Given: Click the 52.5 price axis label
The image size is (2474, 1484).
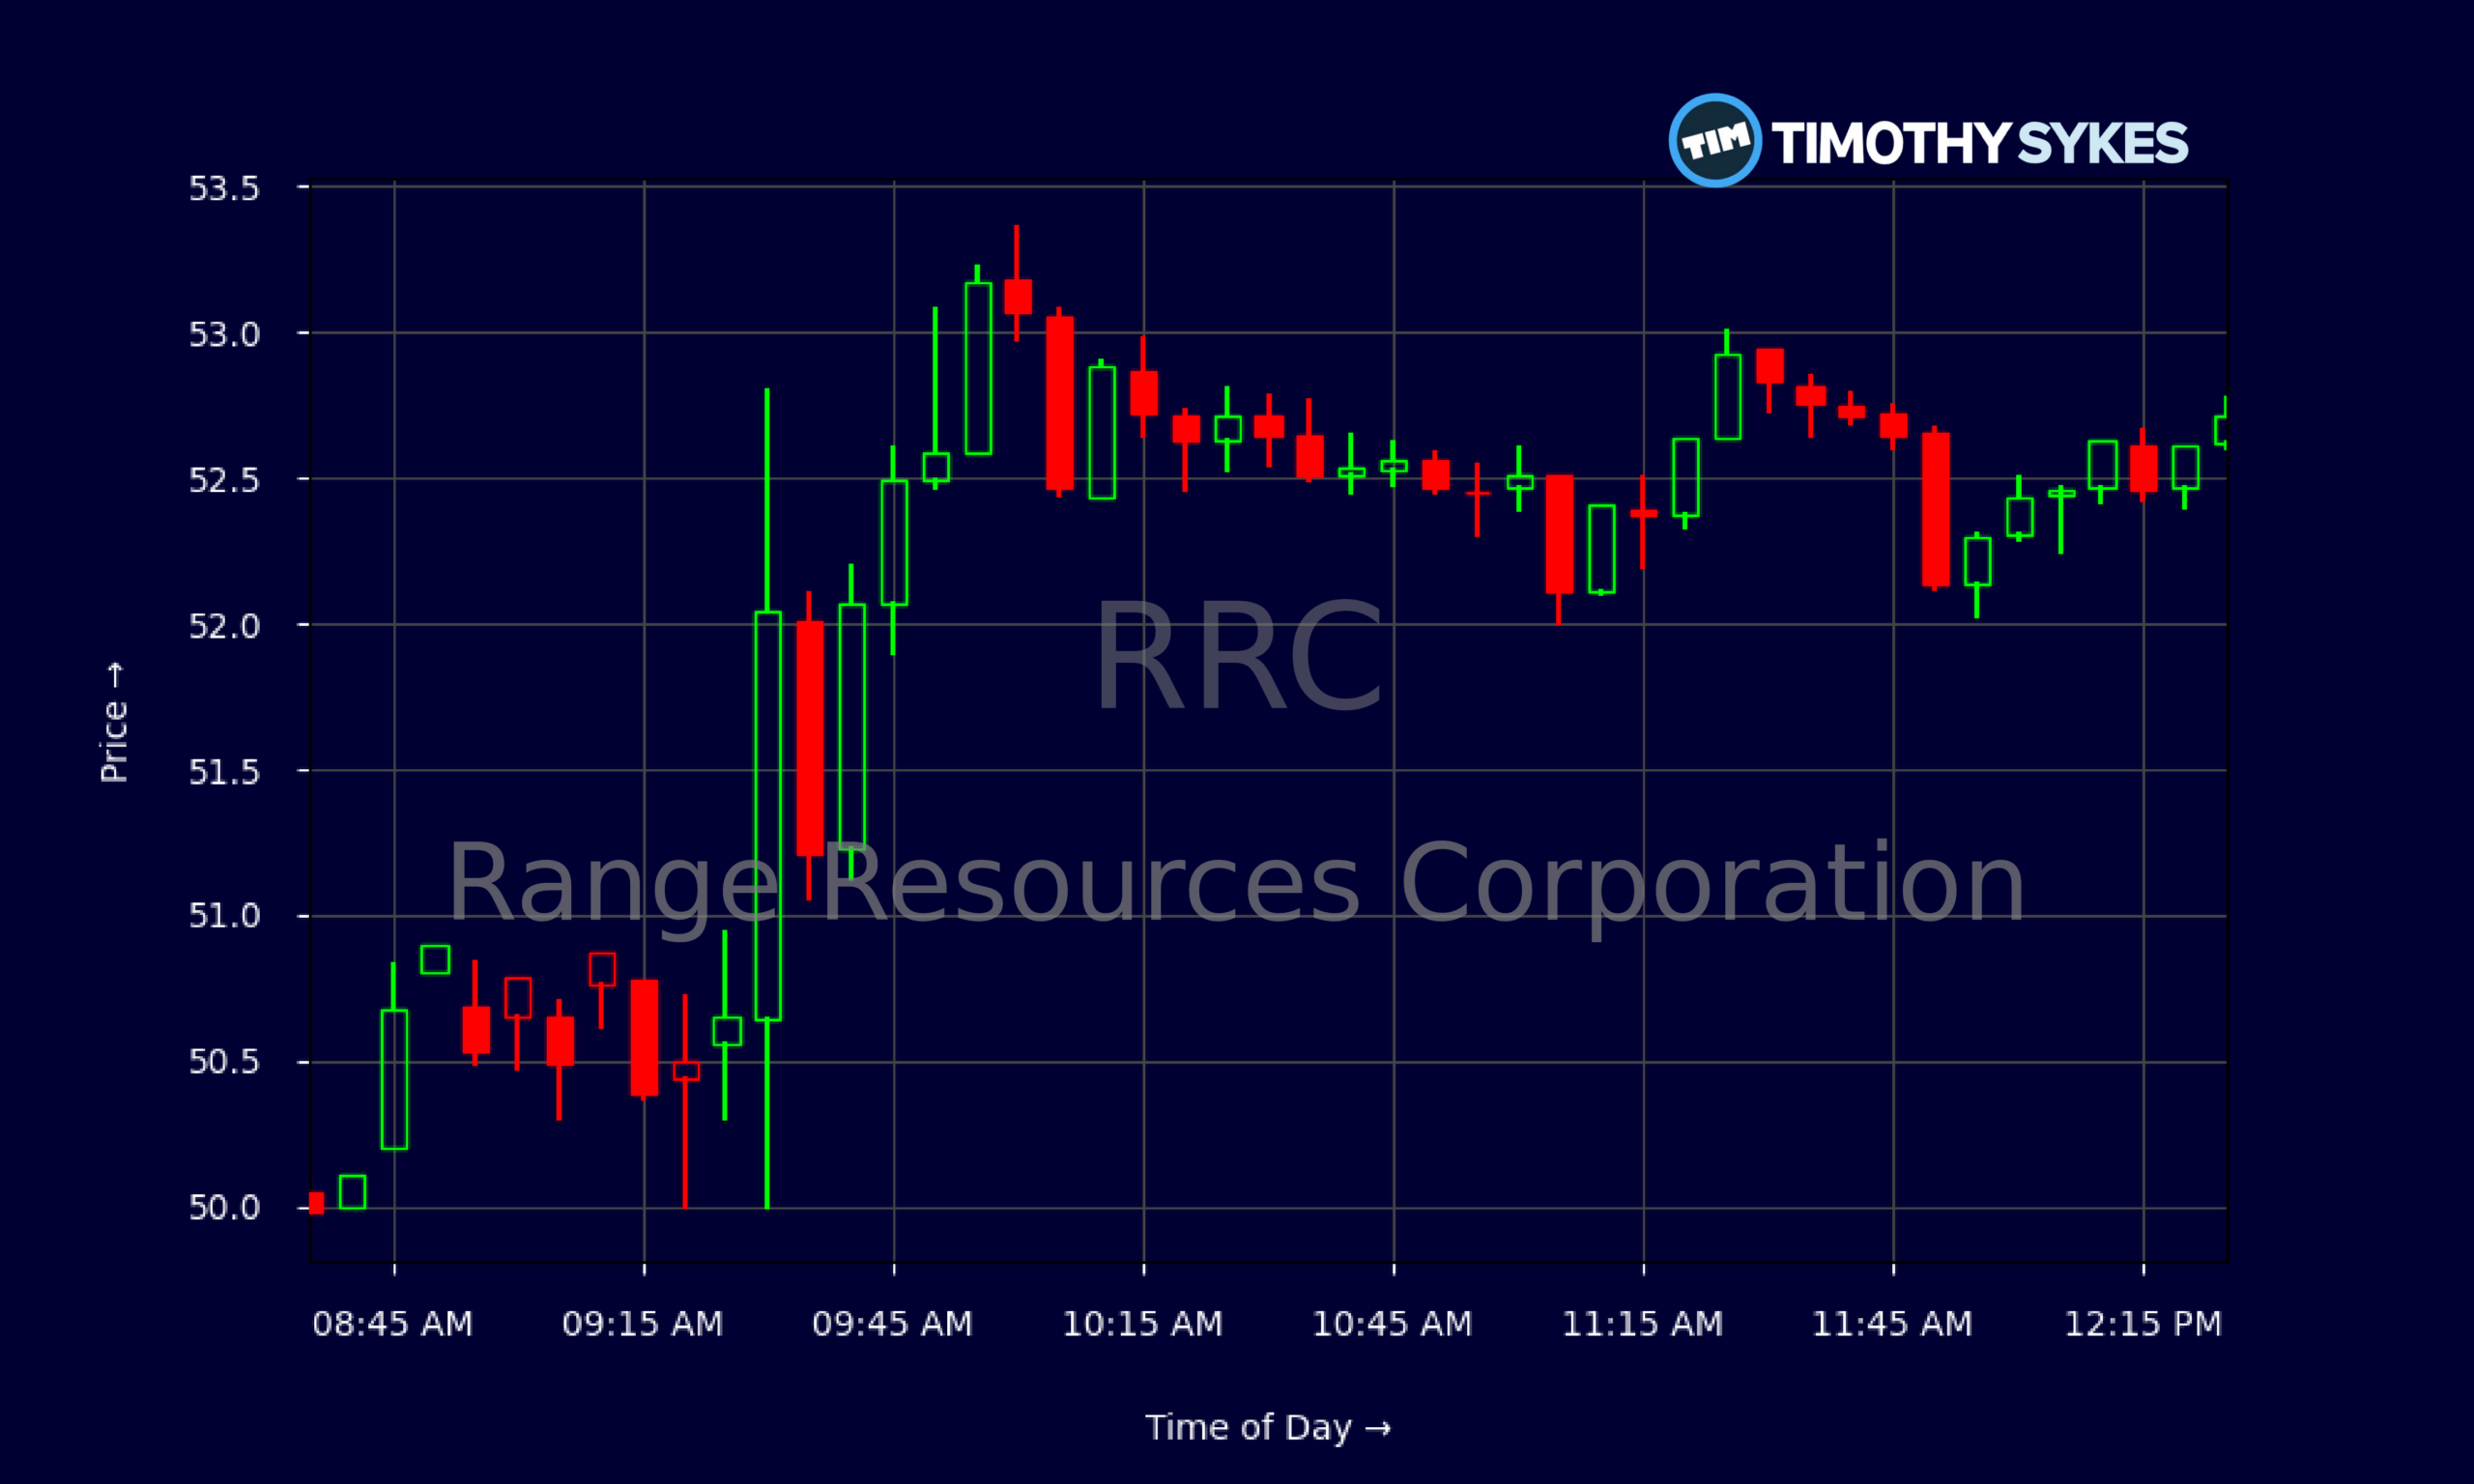Looking at the screenshot, I should pyautogui.click(x=224, y=480).
